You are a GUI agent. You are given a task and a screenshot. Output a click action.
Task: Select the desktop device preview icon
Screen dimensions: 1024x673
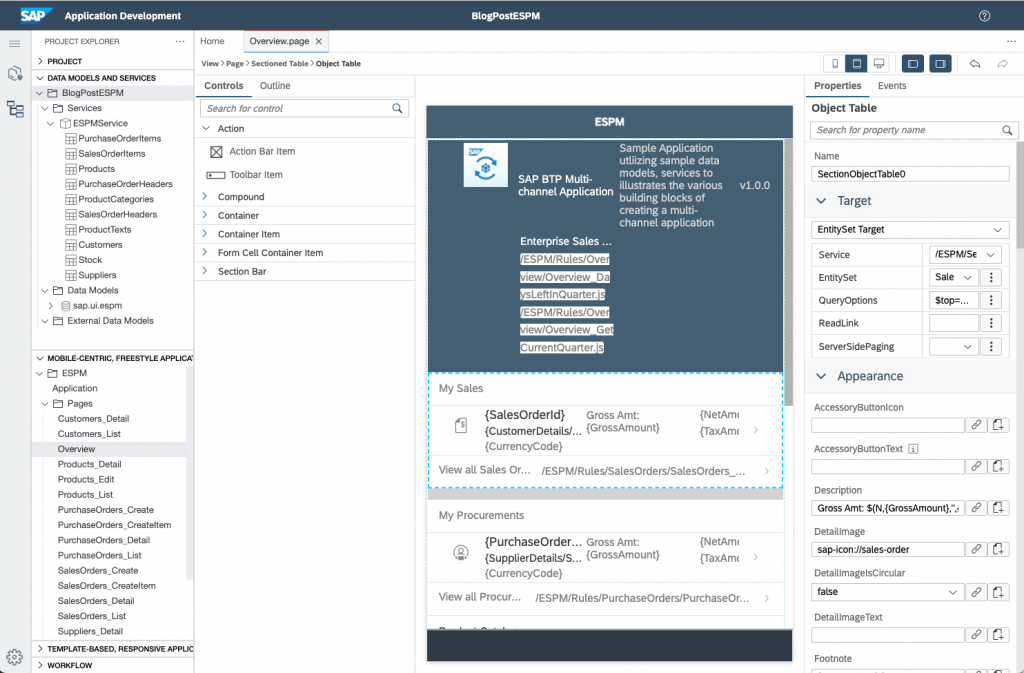[879, 63]
